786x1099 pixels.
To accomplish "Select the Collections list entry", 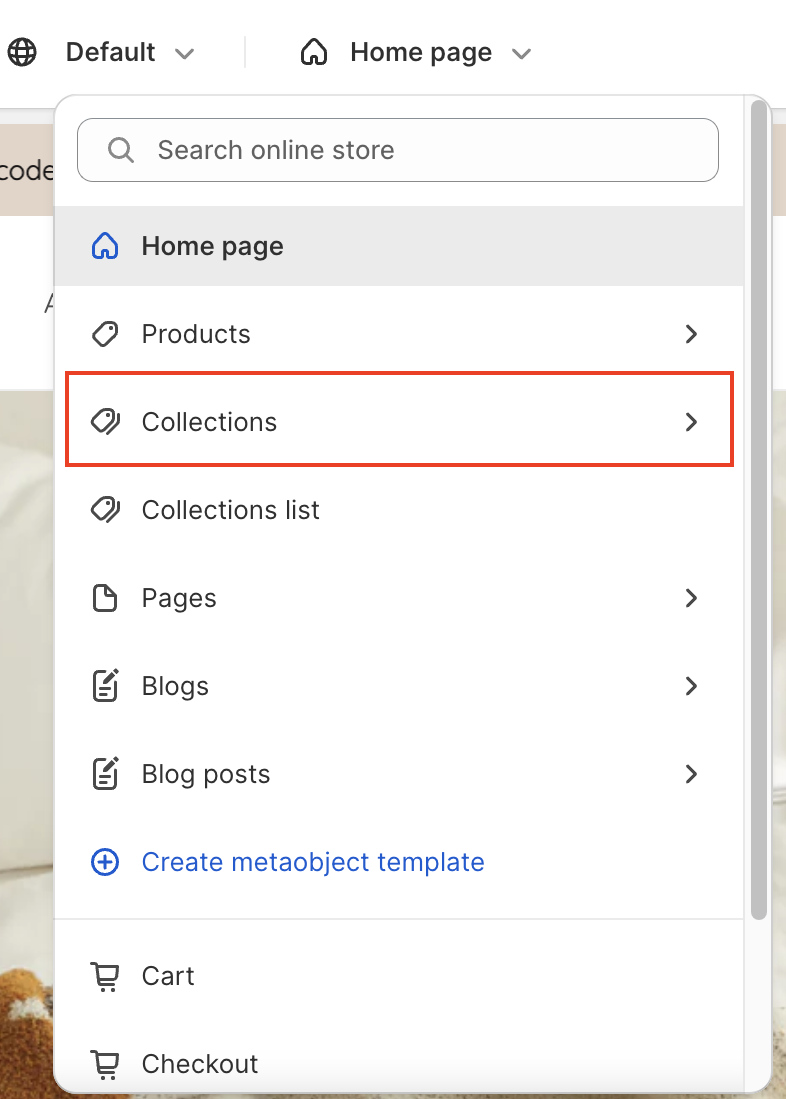I will click(398, 510).
